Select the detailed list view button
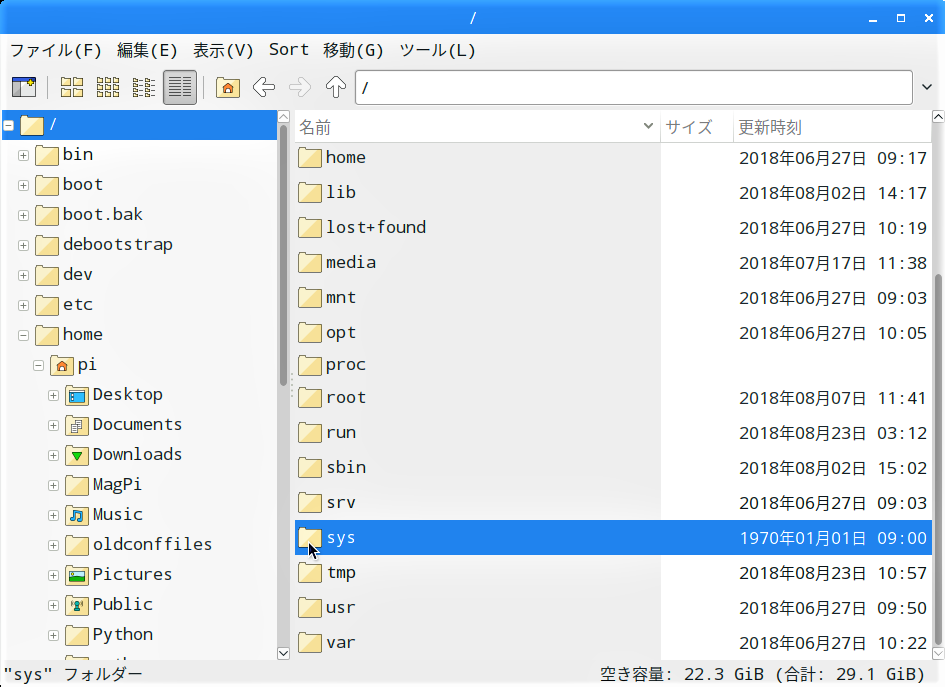Viewport: 945px width, 687px height. point(180,87)
